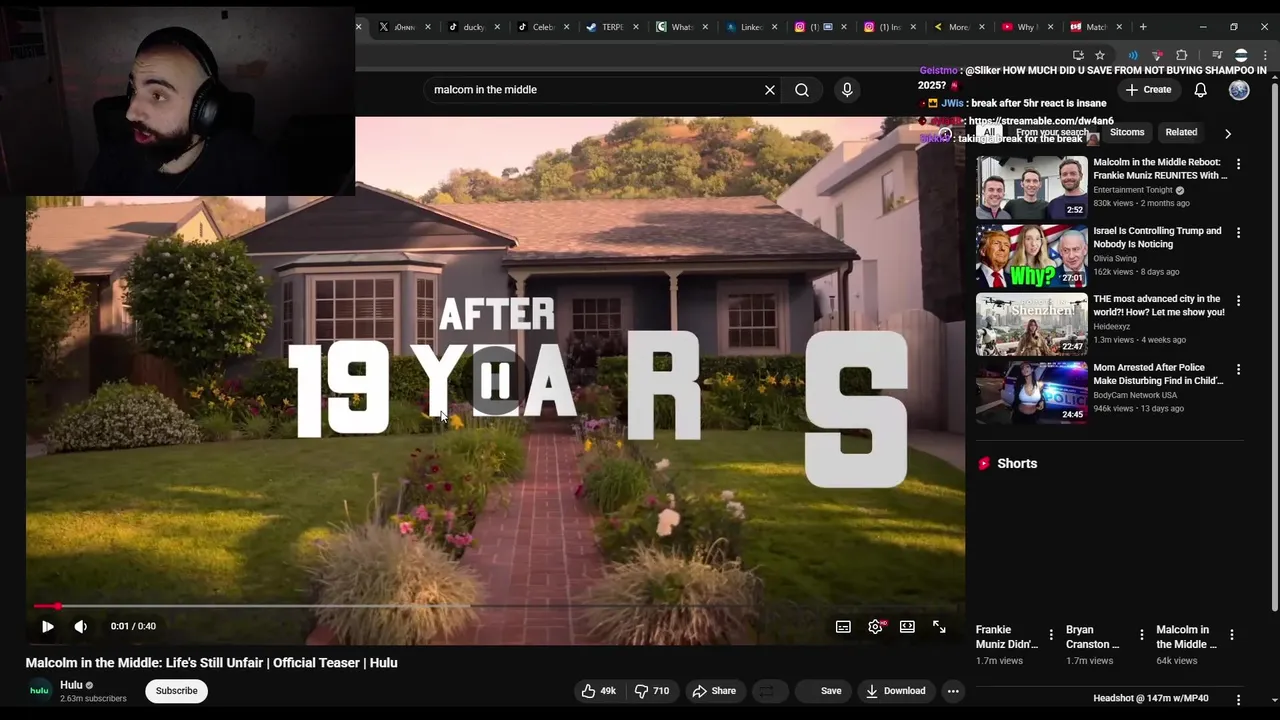Open YouTube notifications bell
Image resolution: width=1280 pixels, height=720 pixels.
(x=1200, y=90)
